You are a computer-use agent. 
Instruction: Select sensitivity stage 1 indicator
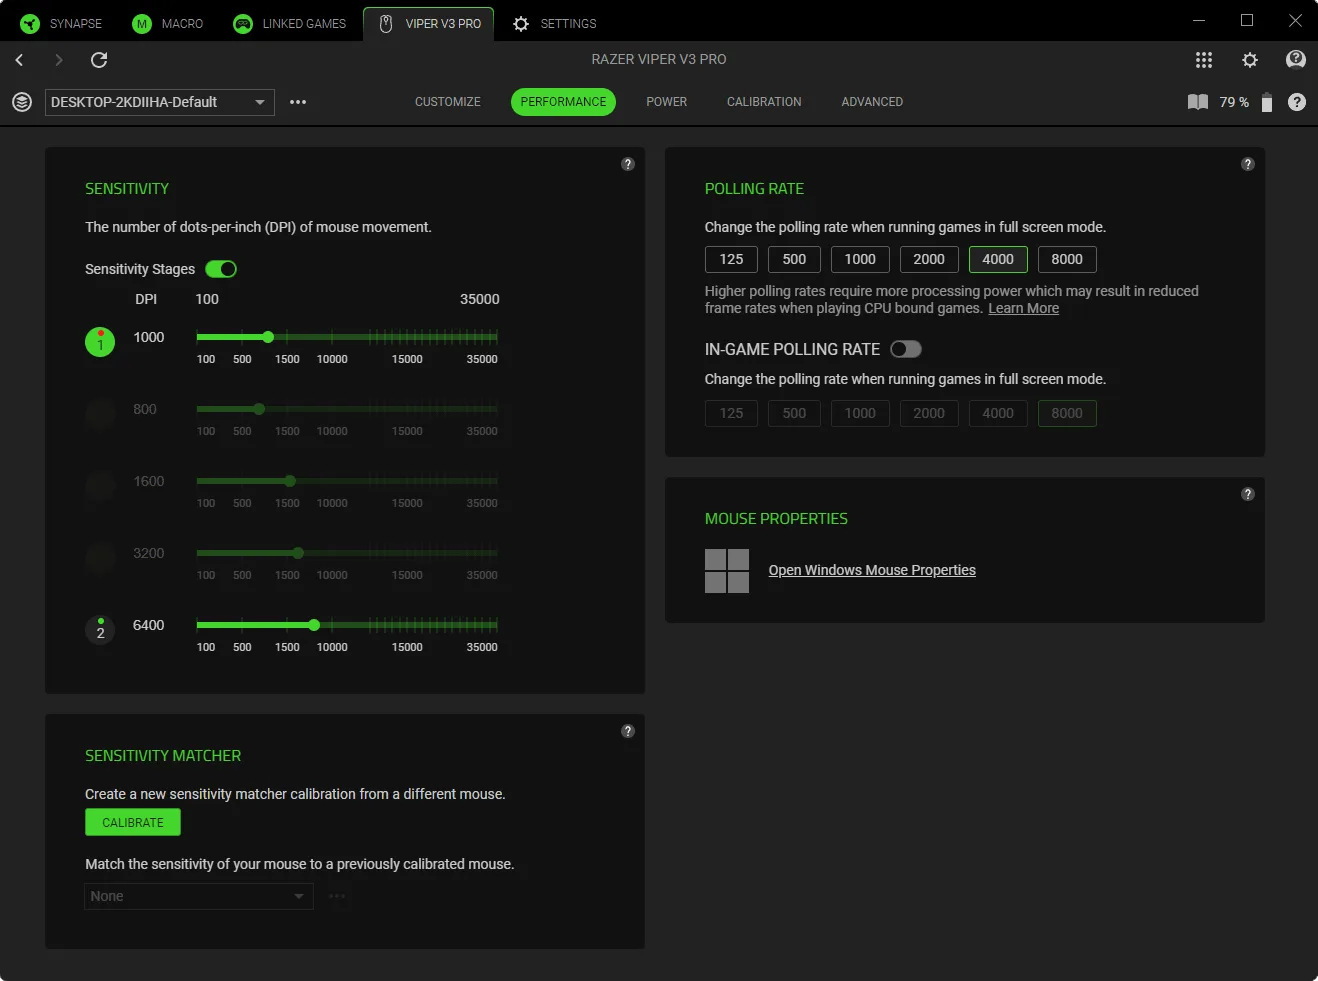point(100,342)
